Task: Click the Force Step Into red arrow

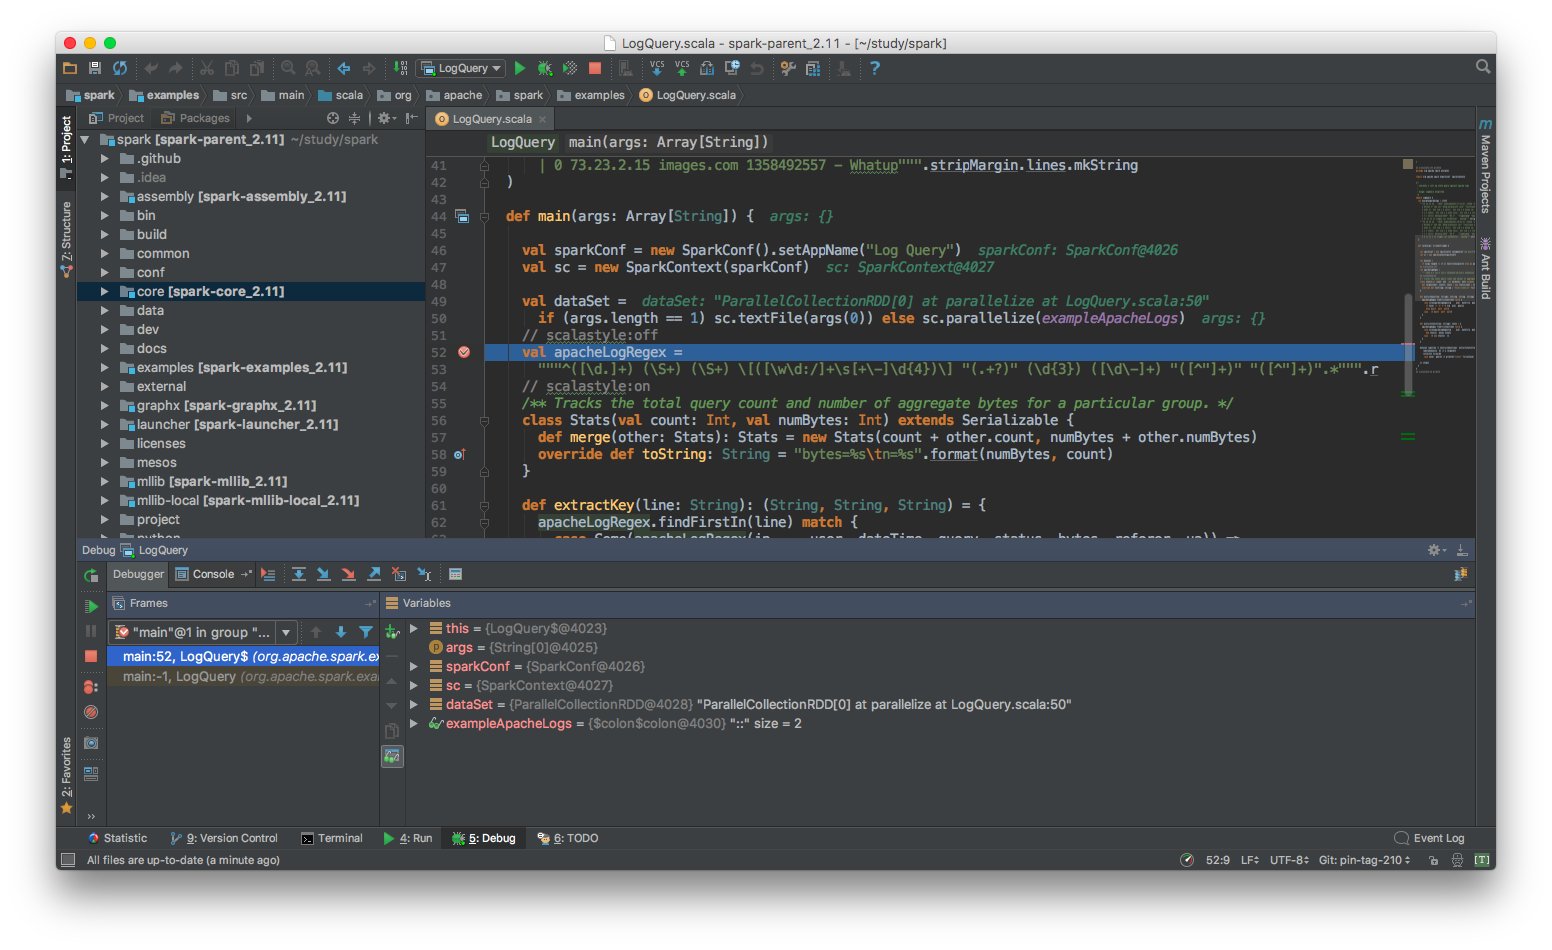Action: coord(349,574)
